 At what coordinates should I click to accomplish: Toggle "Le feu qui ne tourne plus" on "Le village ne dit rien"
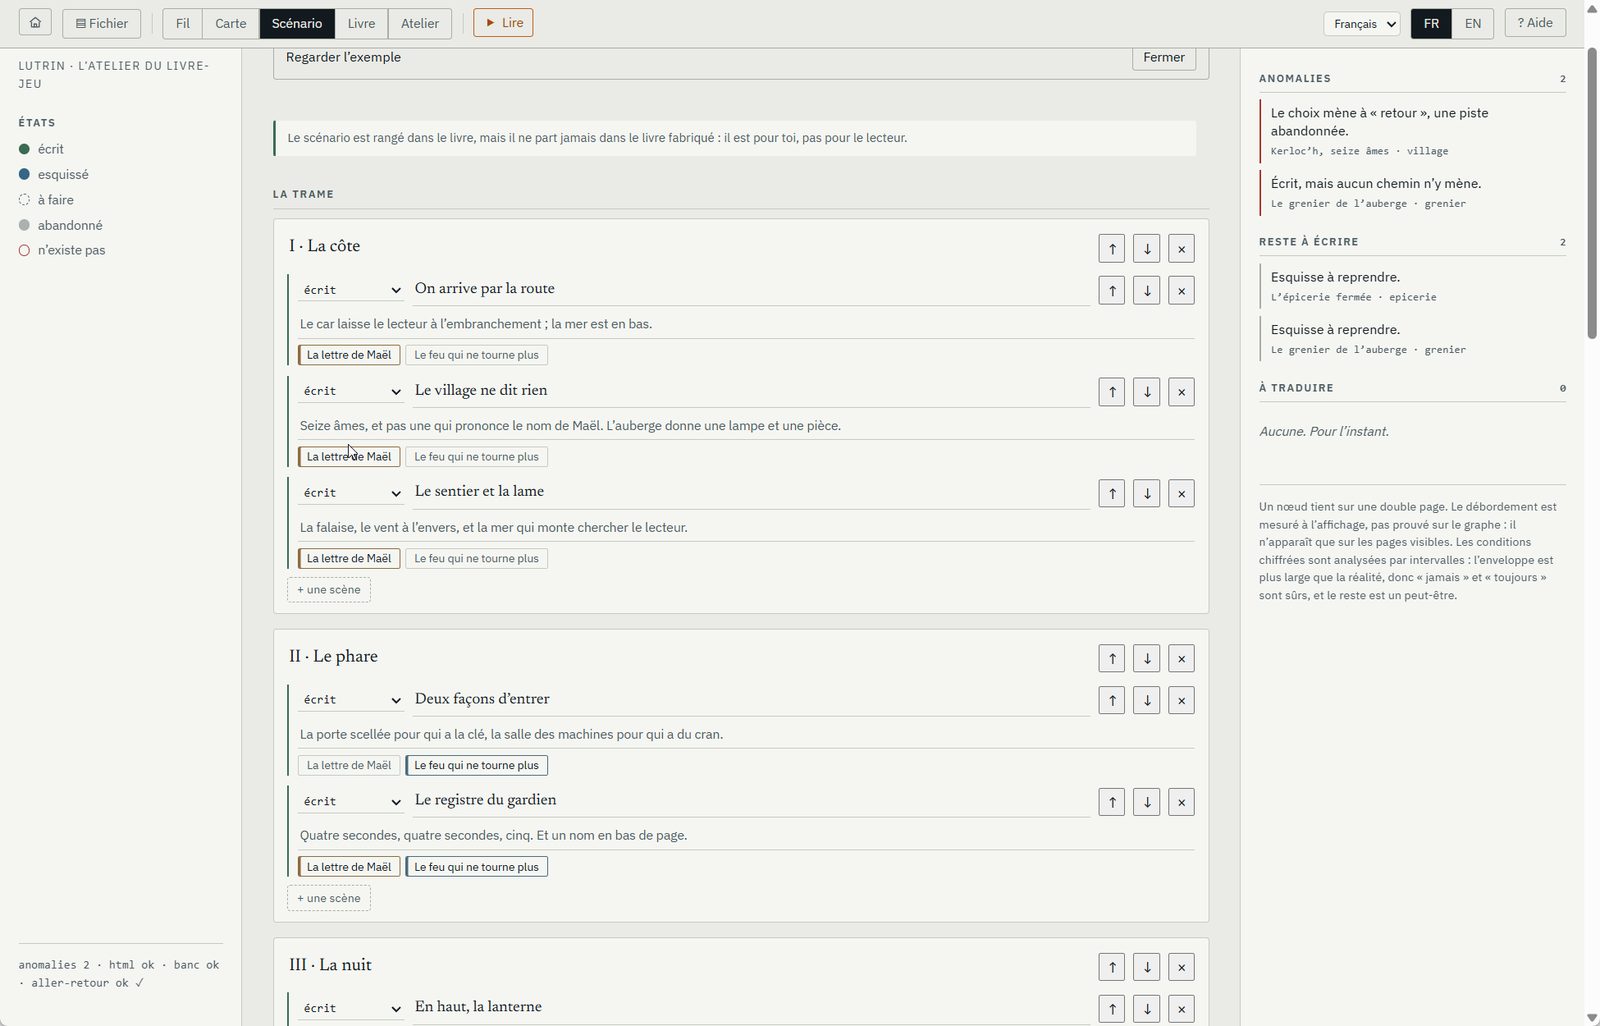pyautogui.click(x=476, y=457)
